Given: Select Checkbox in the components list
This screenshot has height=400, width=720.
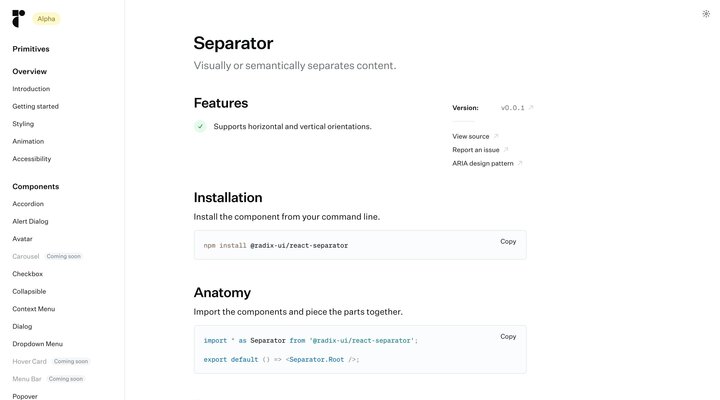Looking at the screenshot, I should pyautogui.click(x=27, y=274).
